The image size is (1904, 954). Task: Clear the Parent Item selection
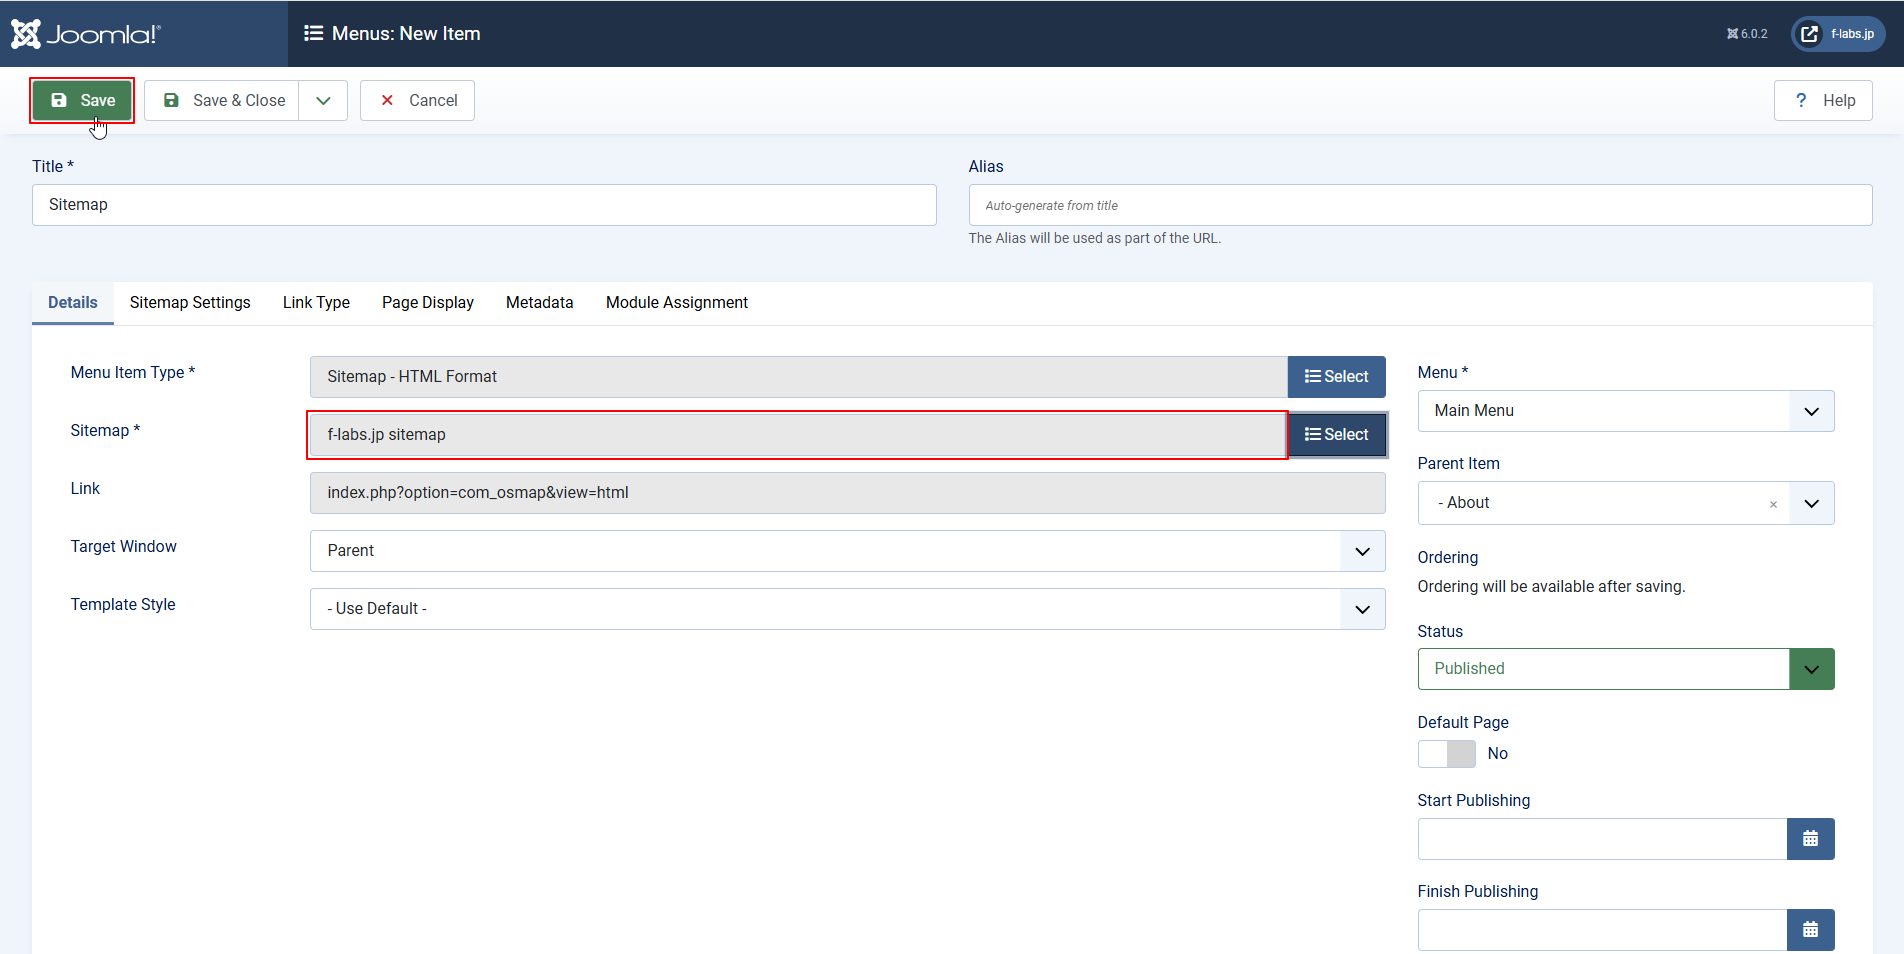pyautogui.click(x=1773, y=504)
